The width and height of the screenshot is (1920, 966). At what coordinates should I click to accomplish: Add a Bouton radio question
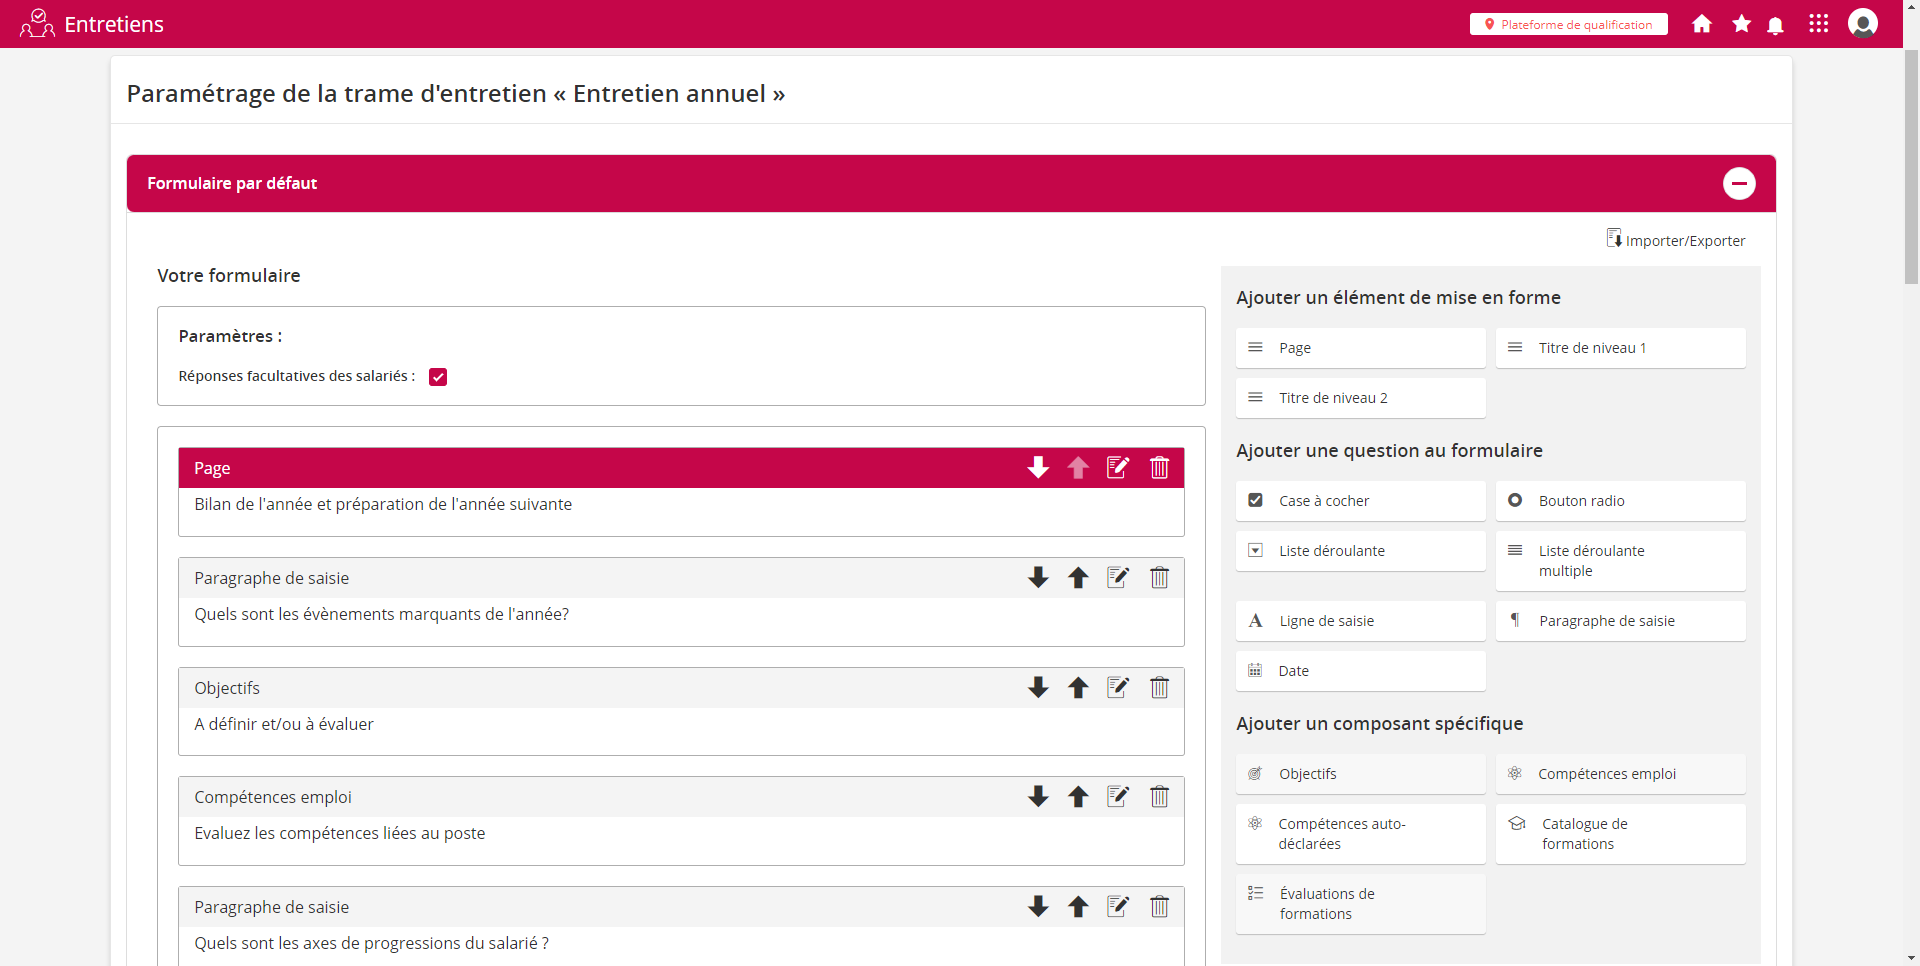(x=1620, y=501)
